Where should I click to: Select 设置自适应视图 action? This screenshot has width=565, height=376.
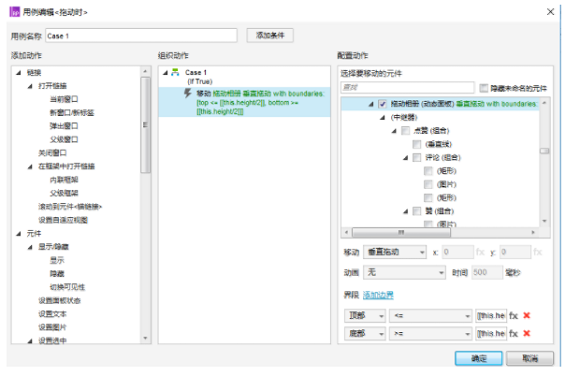tap(63, 220)
